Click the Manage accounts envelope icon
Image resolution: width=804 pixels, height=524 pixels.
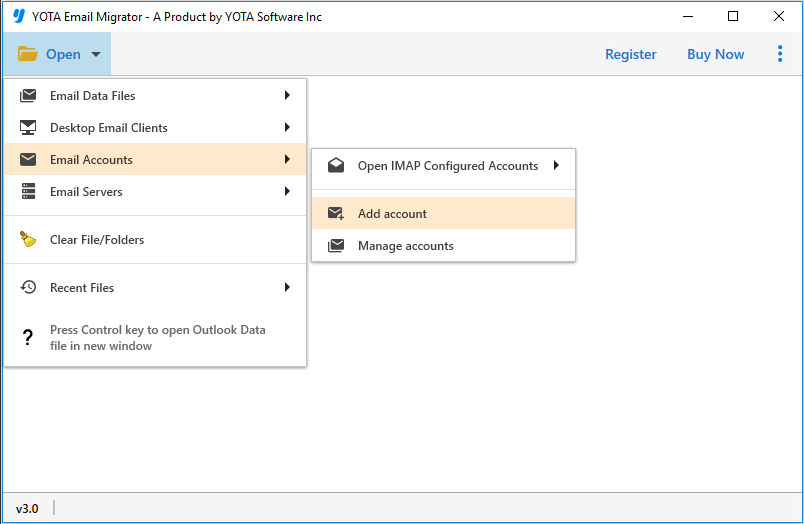pyautogui.click(x=336, y=246)
